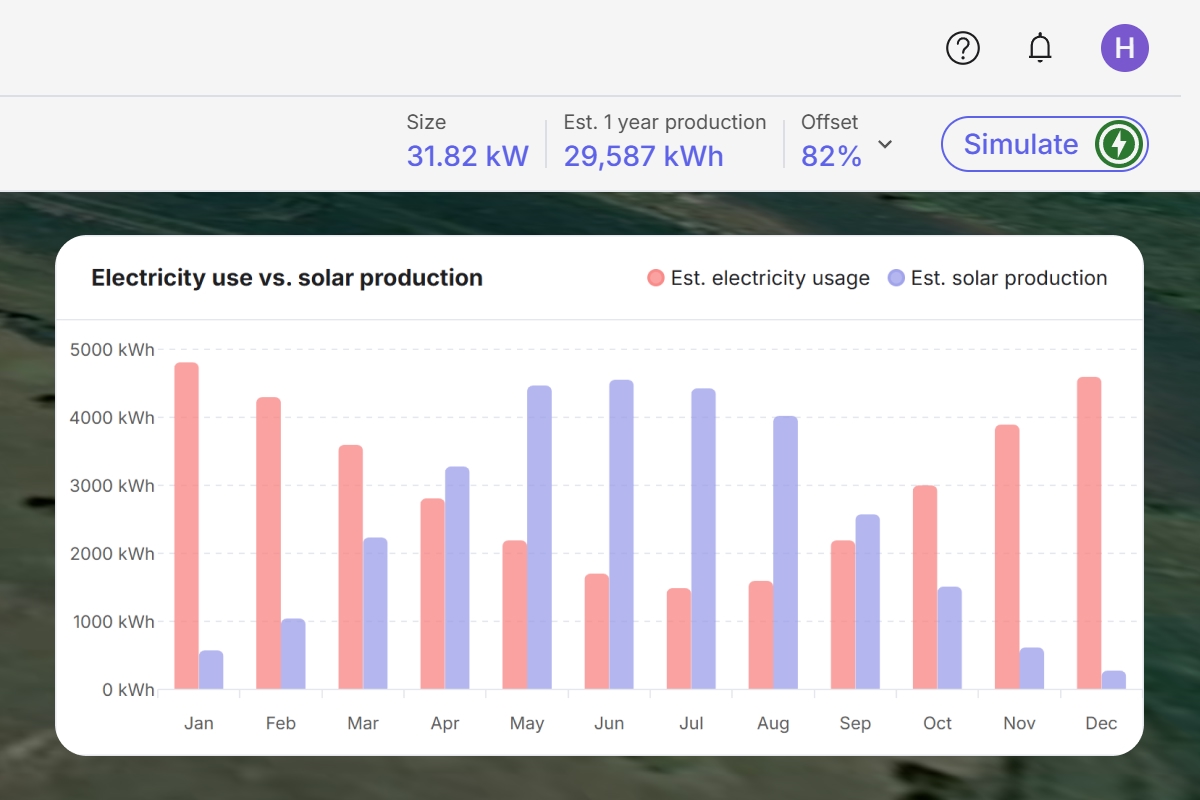Select the June electricity usage bar
1200x800 pixels.
[597, 632]
